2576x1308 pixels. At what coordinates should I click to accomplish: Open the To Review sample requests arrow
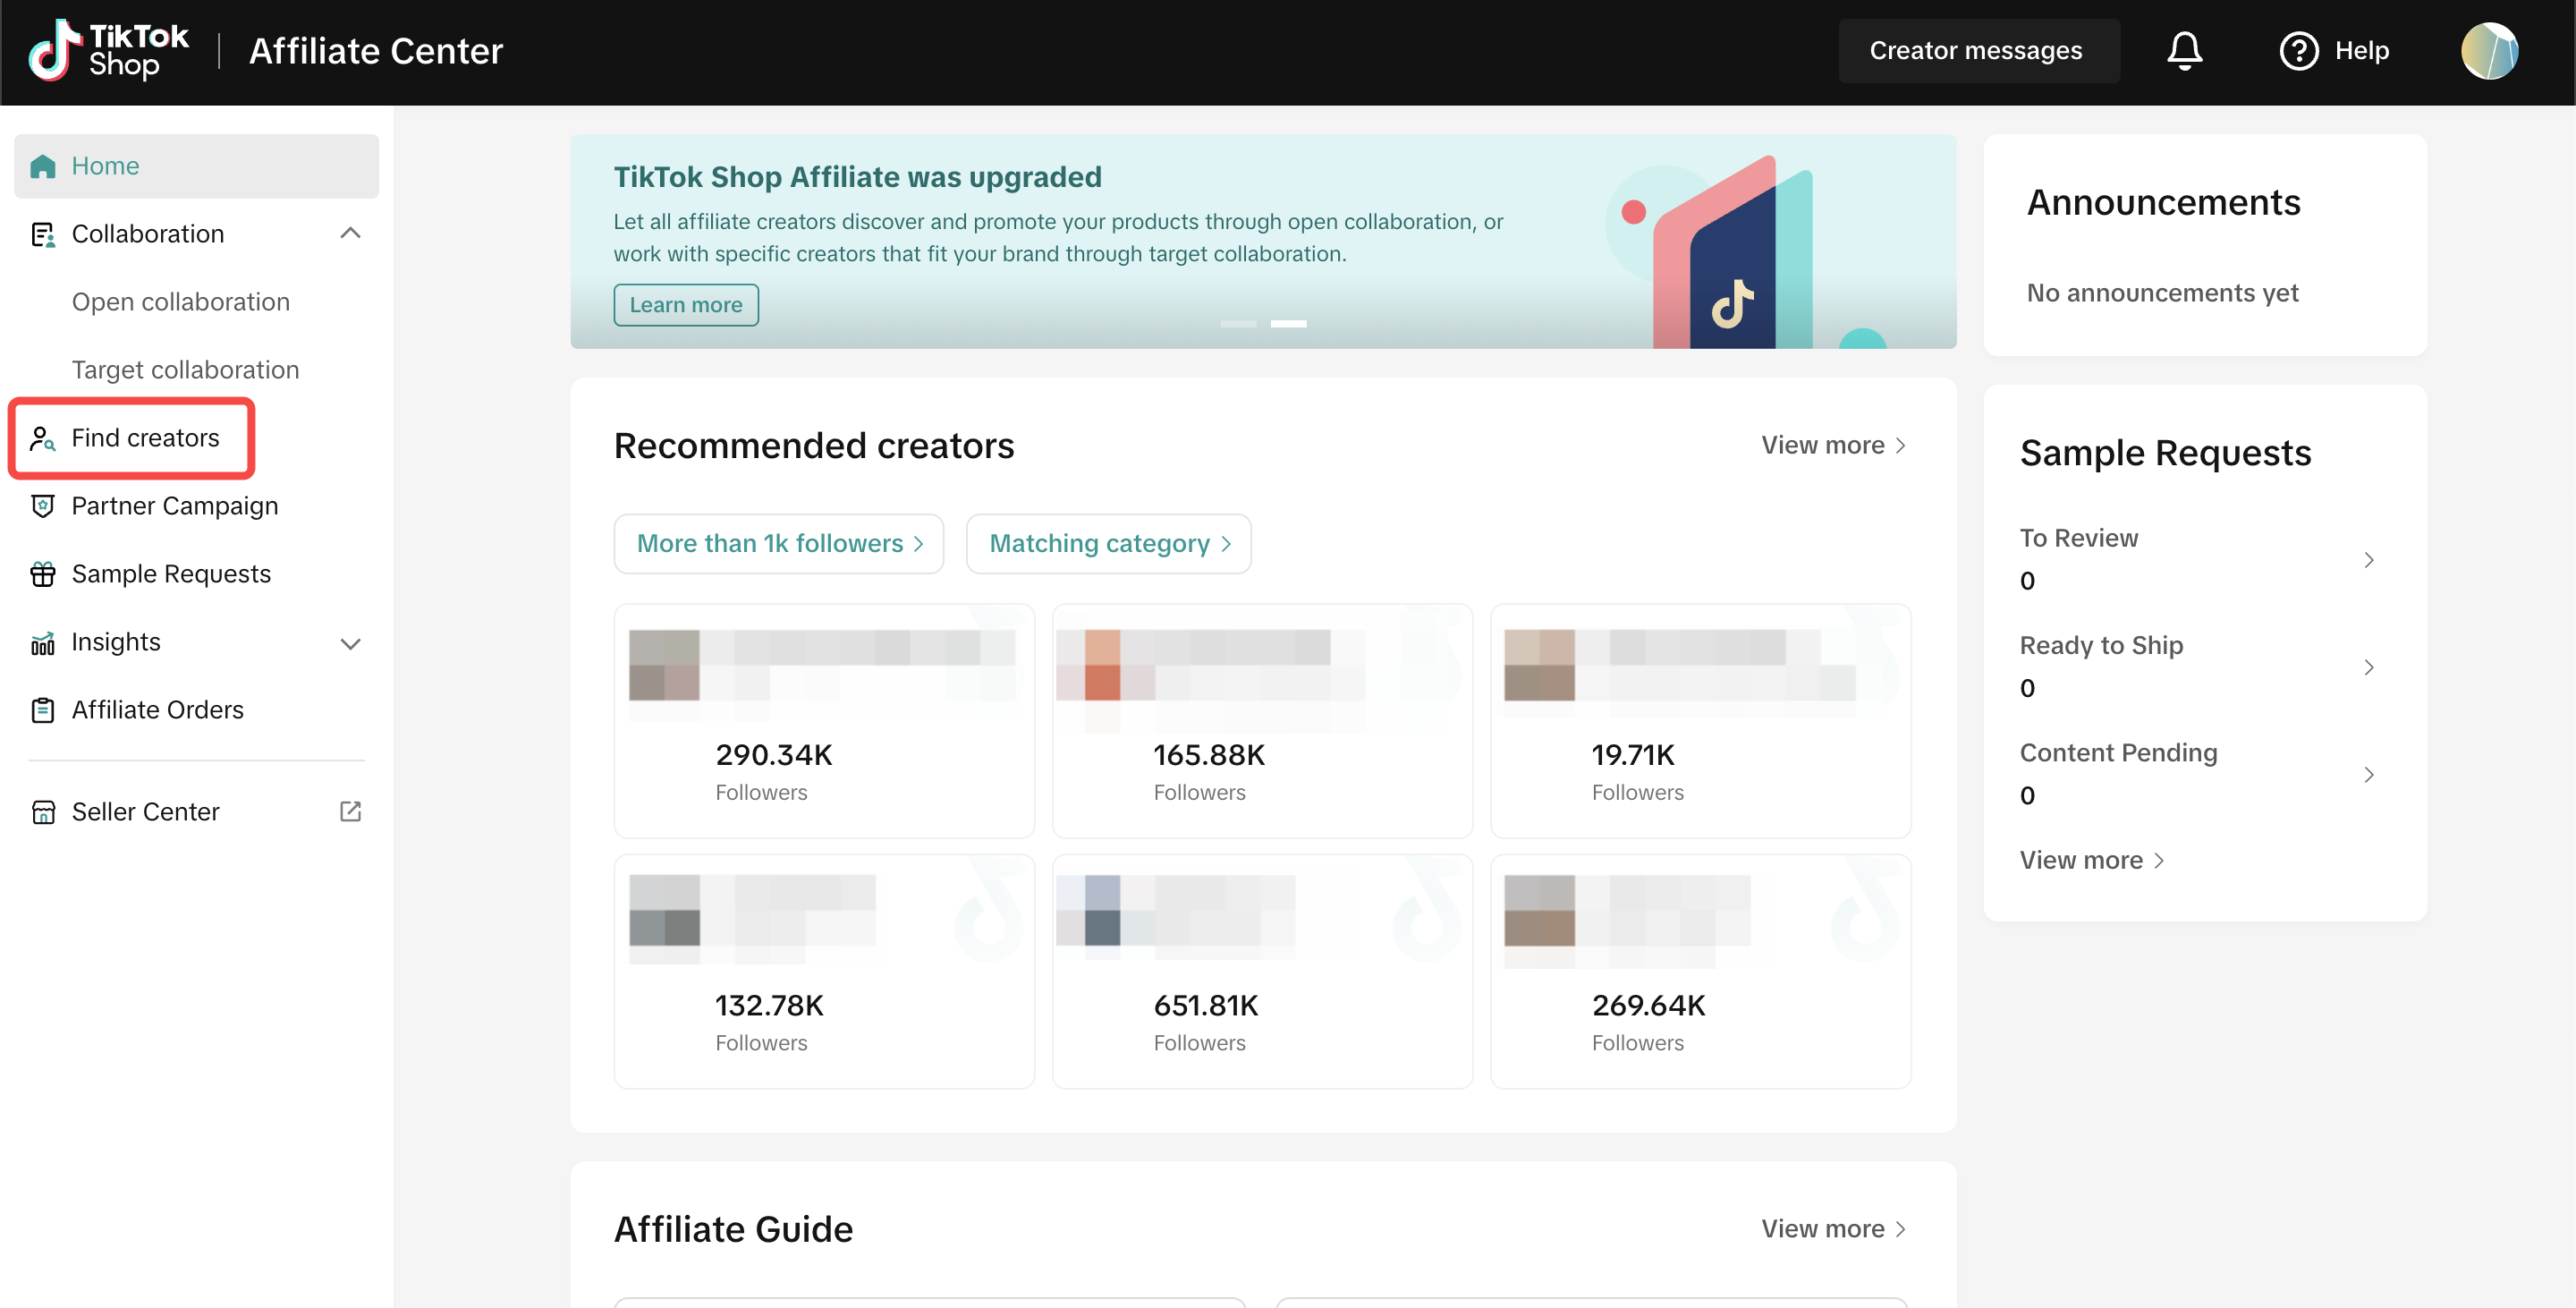(x=2368, y=560)
